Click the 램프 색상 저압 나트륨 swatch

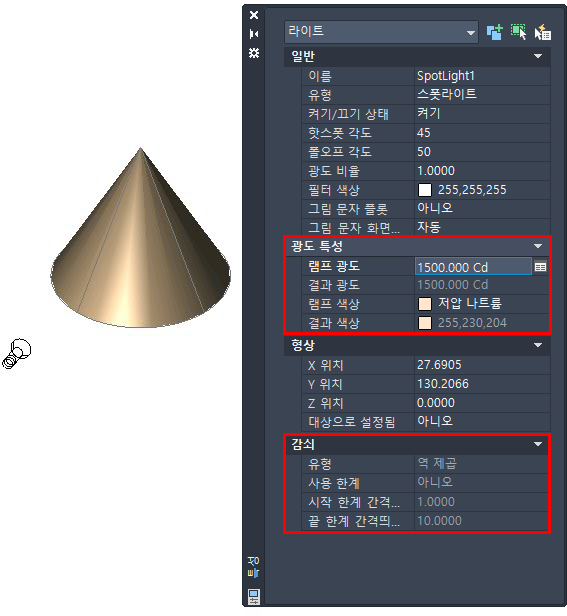point(425,304)
